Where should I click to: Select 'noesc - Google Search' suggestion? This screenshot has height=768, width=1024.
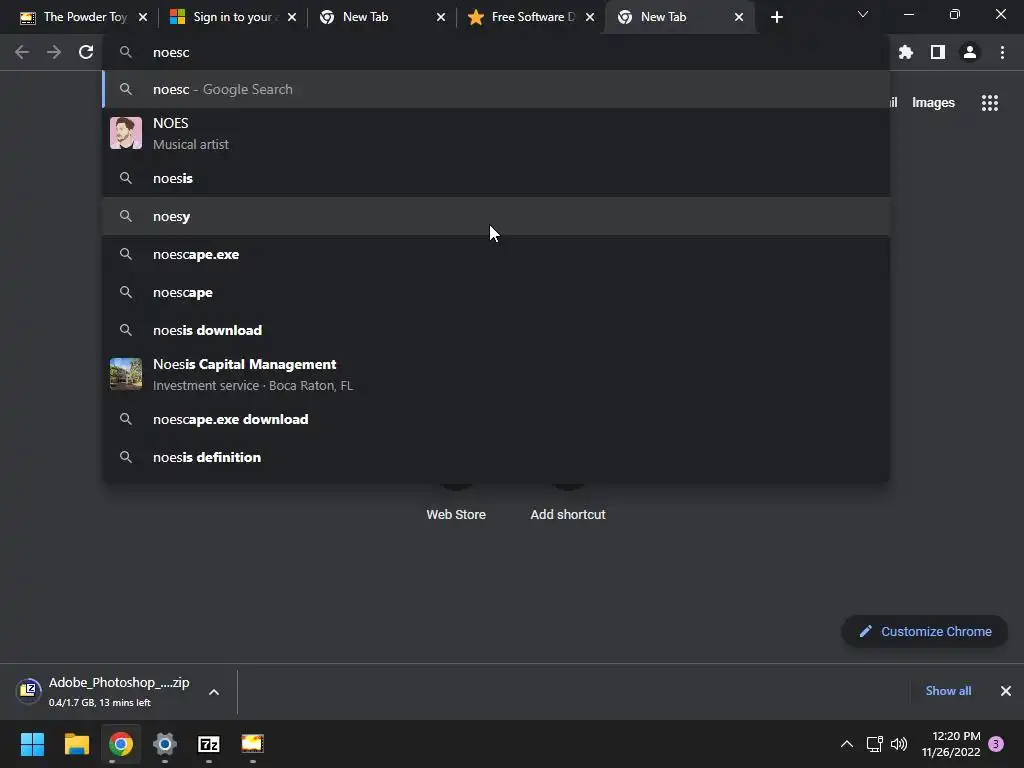click(x=496, y=89)
